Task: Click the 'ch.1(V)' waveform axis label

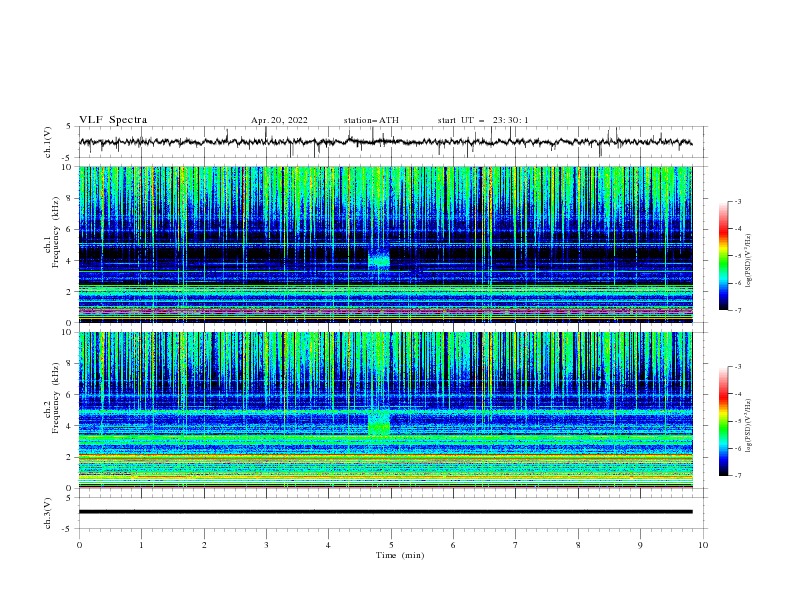Action: (48, 142)
